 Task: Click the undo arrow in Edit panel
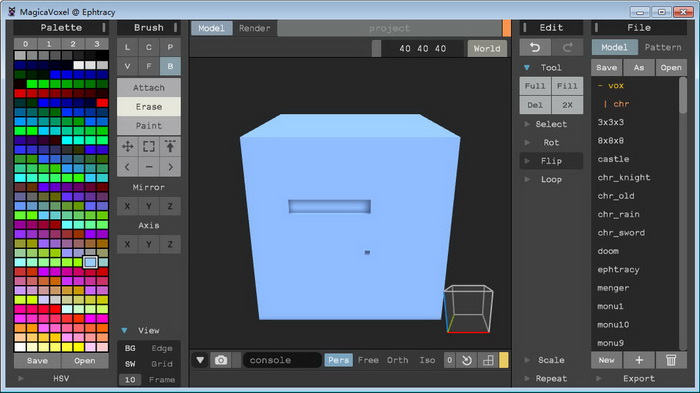(x=535, y=47)
